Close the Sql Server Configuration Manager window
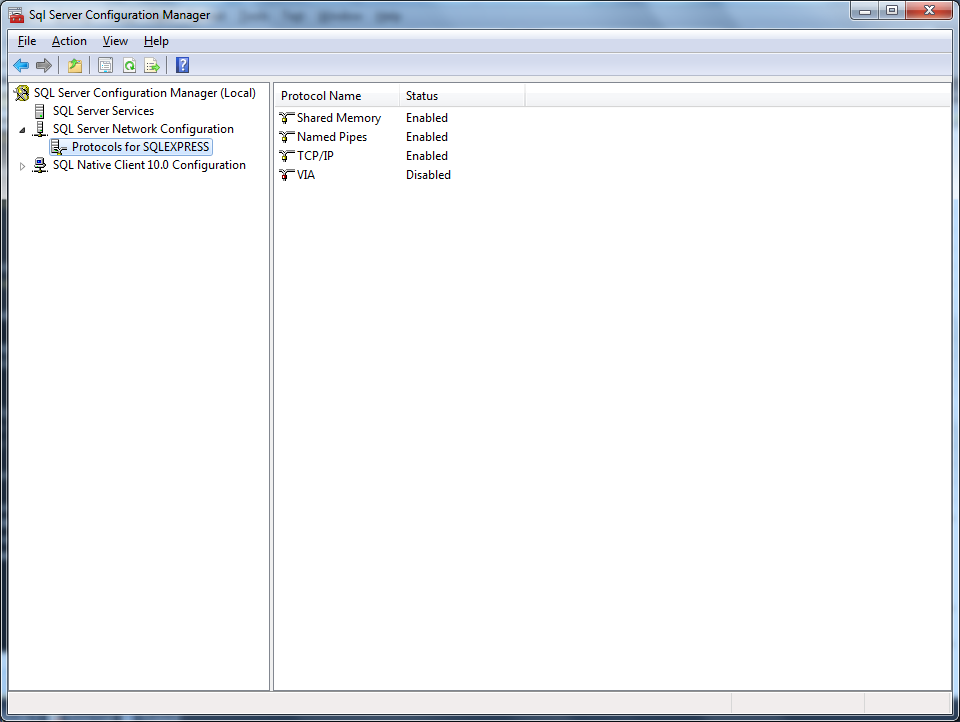Screen dimensions: 960x722 (x=929, y=11)
